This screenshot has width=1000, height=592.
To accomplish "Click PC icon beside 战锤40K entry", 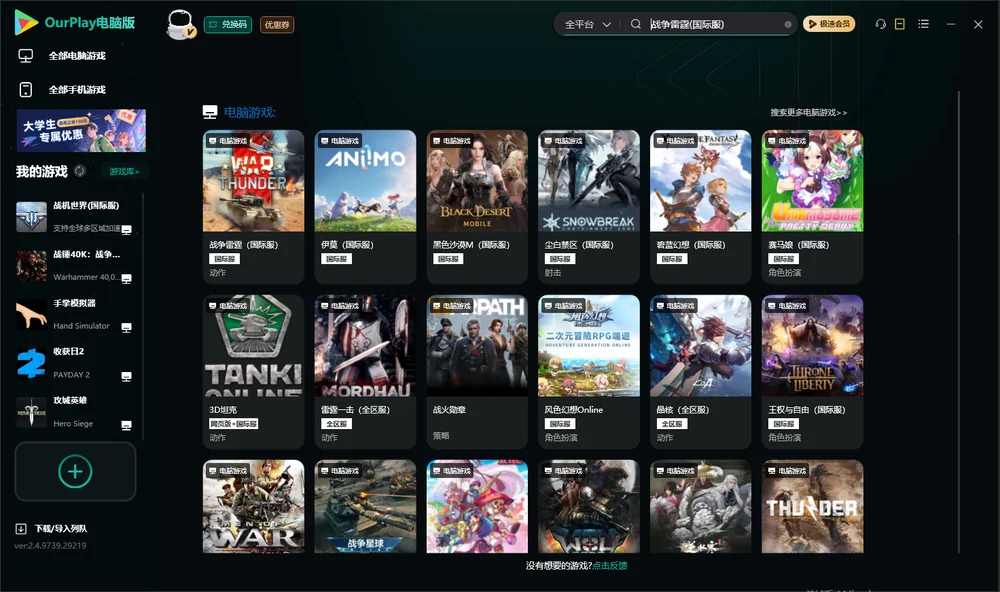I will point(126,279).
